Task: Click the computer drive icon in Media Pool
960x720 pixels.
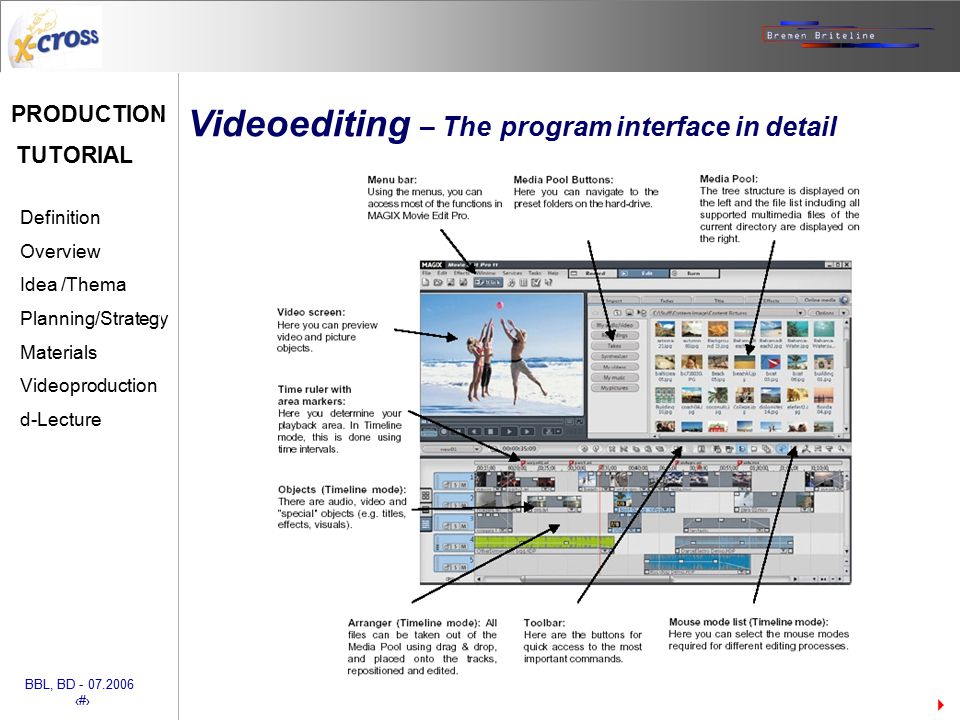Action: pyautogui.click(x=629, y=313)
